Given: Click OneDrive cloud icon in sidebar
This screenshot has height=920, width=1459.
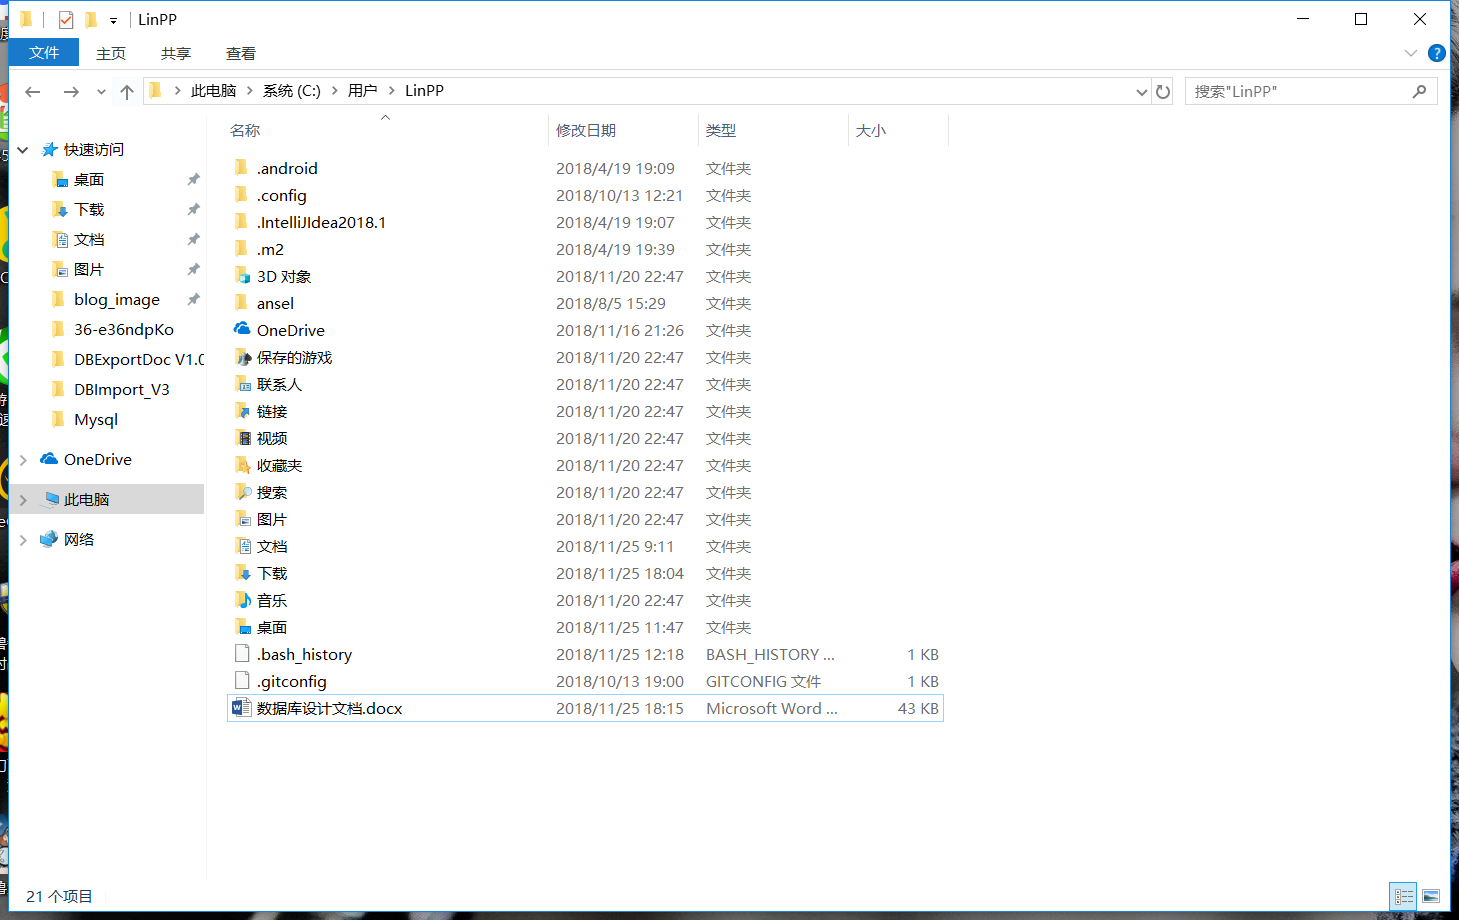Looking at the screenshot, I should 49,459.
